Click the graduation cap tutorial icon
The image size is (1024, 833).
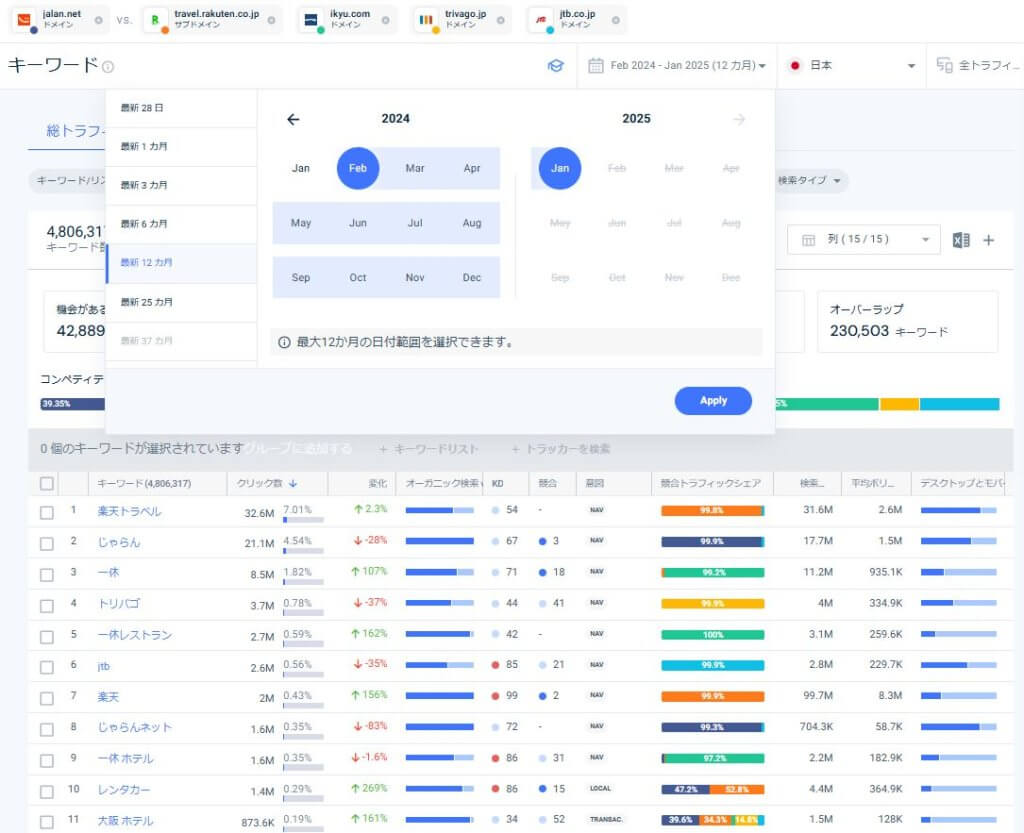(555, 66)
